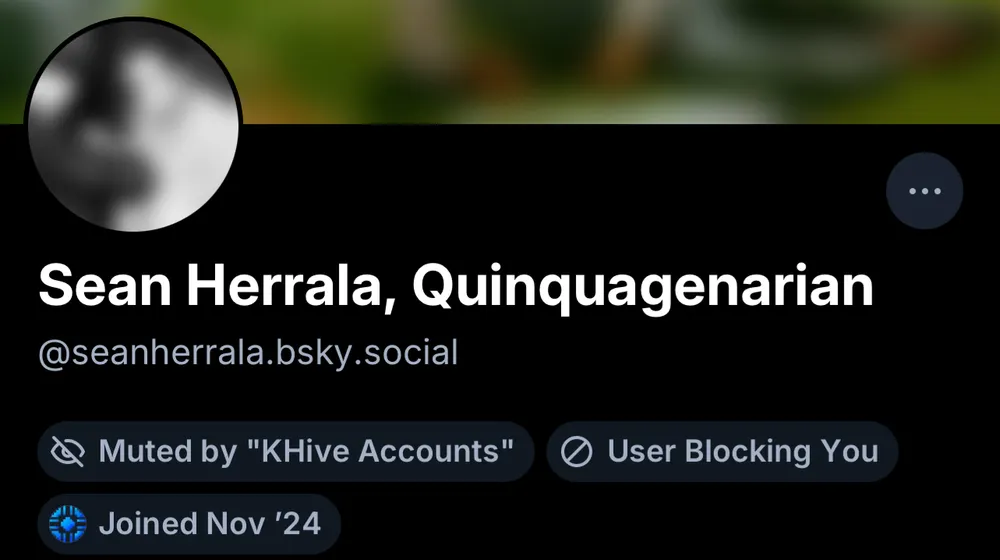Click the crossed-out eye mute icon
Screen dimensions: 1000x560
pyautogui.click(x=68, y=452)
